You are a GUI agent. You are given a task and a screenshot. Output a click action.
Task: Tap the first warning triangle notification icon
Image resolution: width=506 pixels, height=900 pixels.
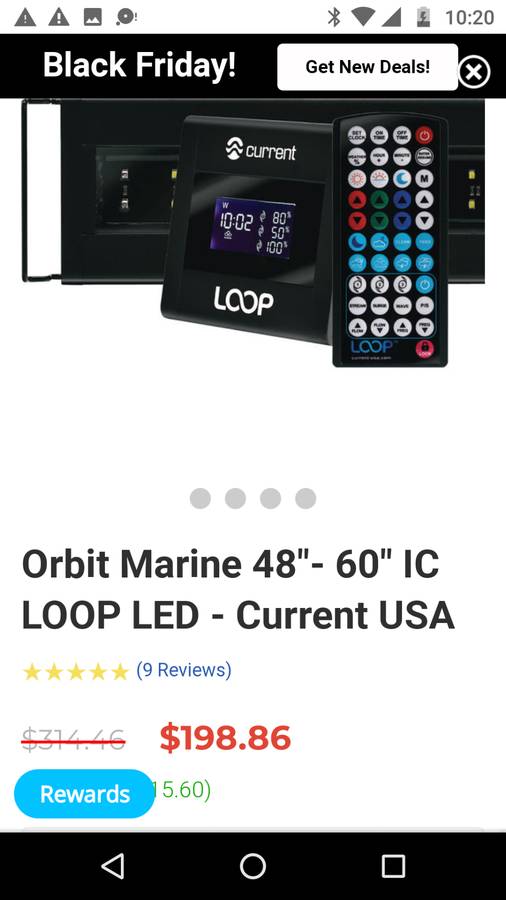[x=25, y=17]
